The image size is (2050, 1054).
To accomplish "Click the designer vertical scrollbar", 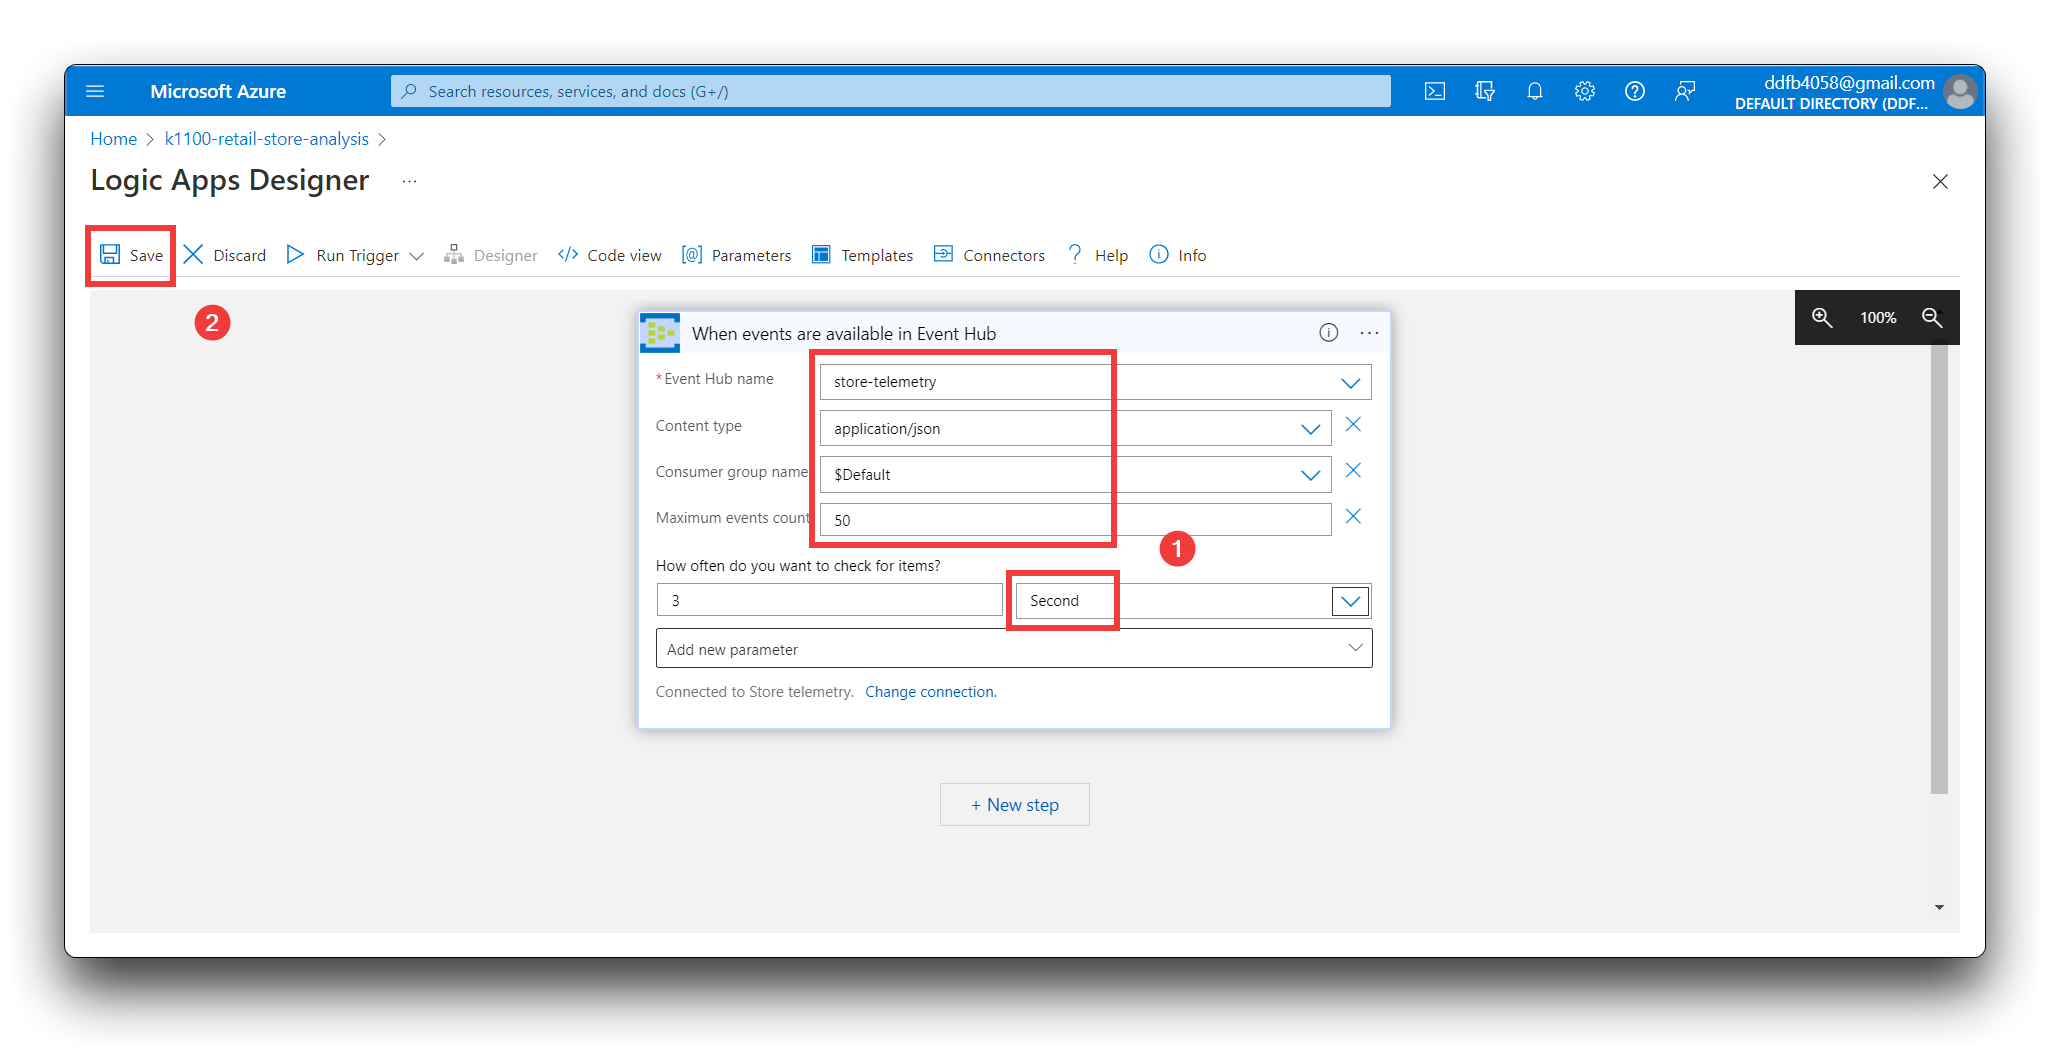I will pos(1939,568).
